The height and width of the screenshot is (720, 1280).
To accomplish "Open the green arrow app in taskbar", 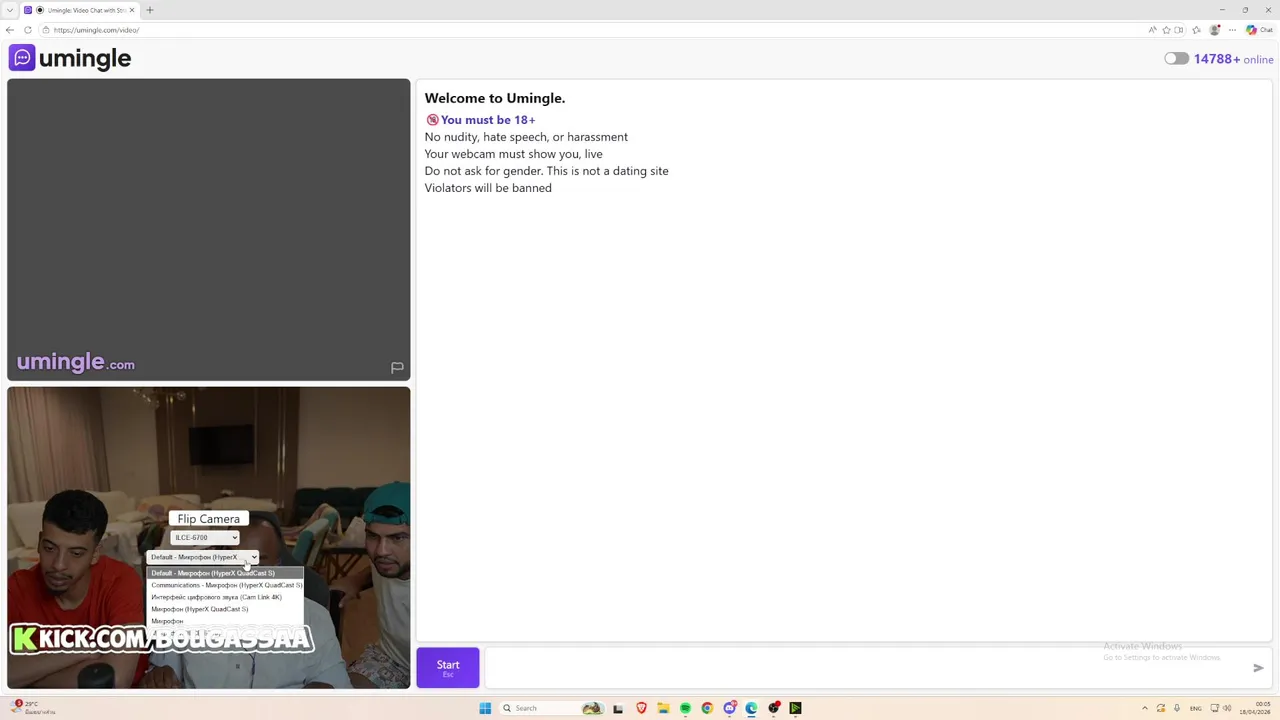I will (x=795, y=708).
